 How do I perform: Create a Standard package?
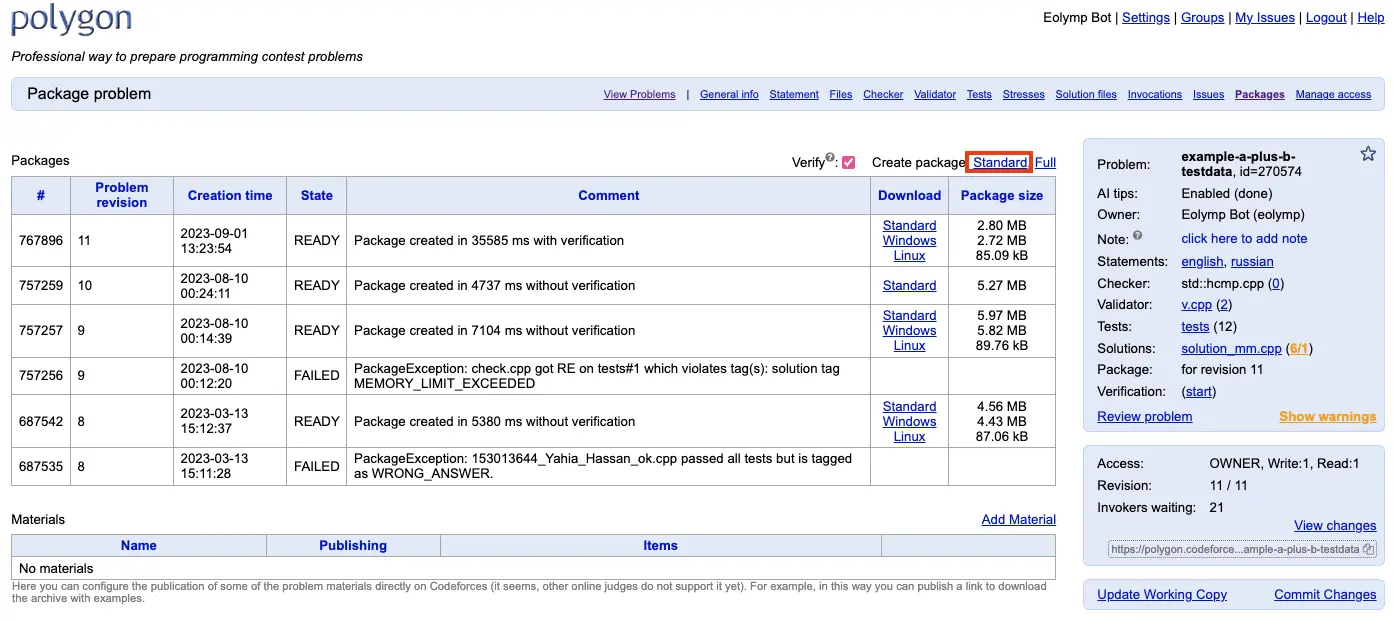[x=1000, y=162]
